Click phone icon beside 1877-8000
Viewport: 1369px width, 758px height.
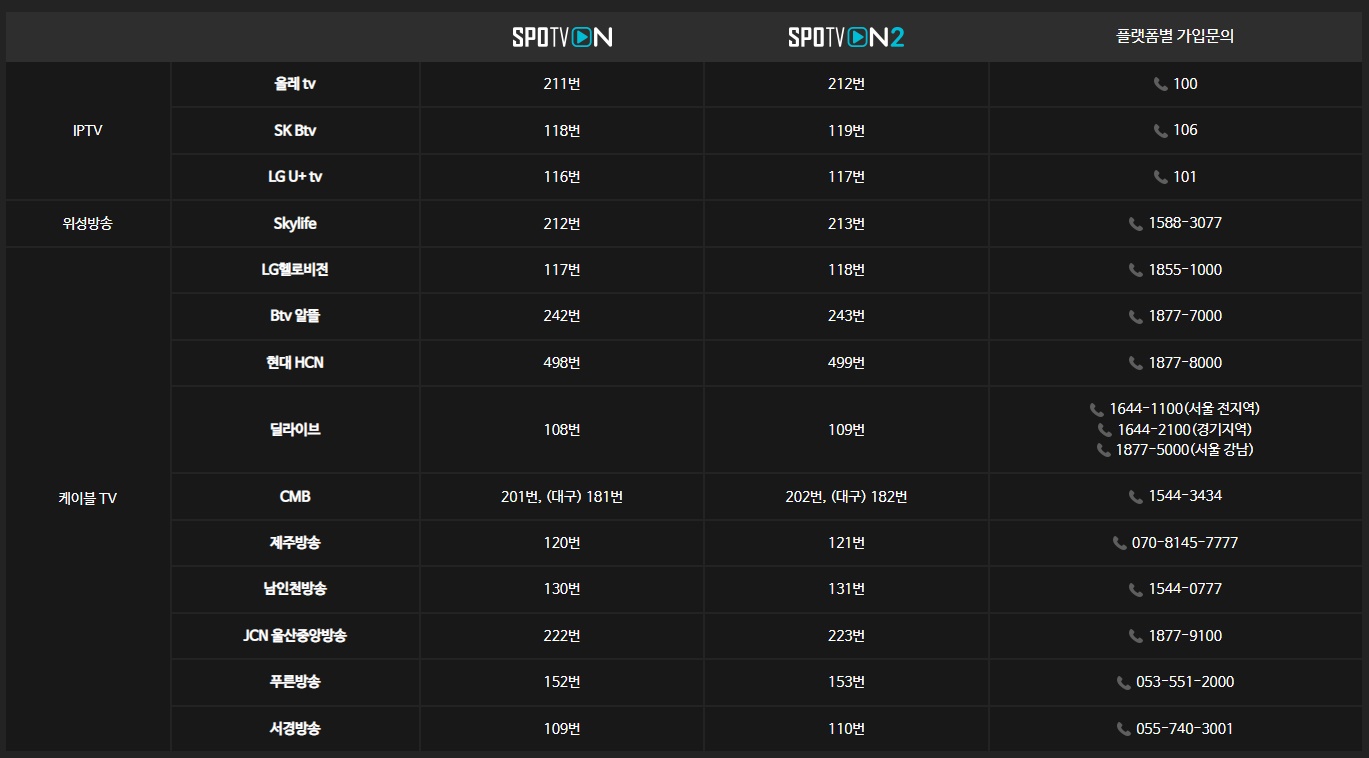[x=1136, y=364]
